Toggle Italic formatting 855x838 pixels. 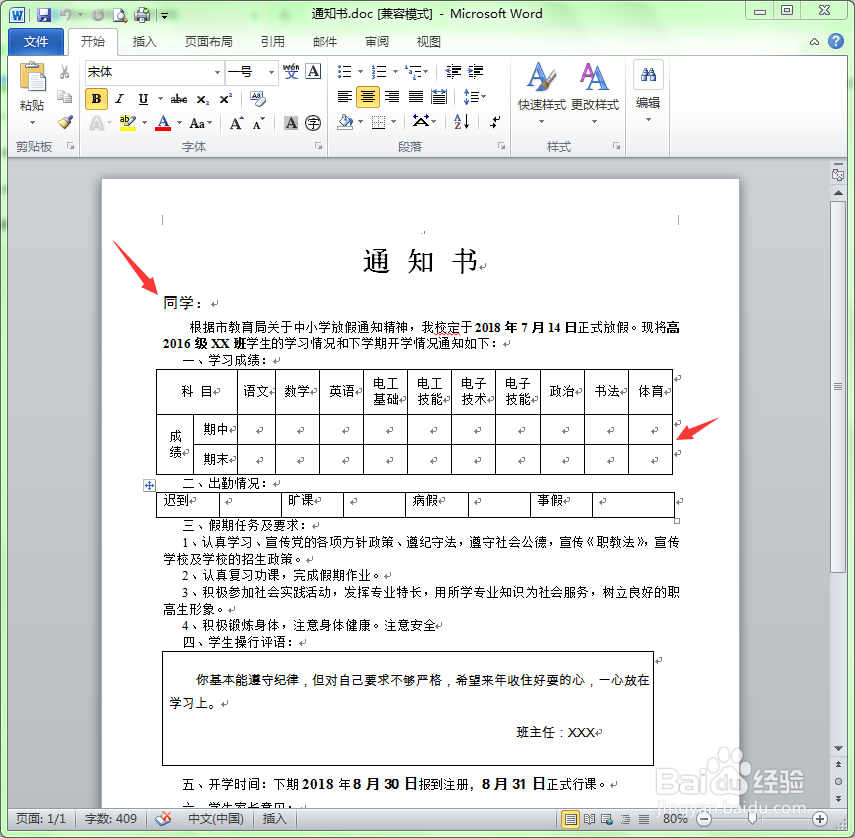click(119, 99)
